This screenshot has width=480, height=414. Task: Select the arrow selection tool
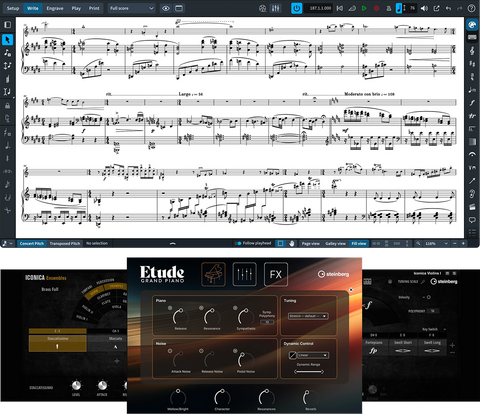pyautogui.click(x=7, y=40)
